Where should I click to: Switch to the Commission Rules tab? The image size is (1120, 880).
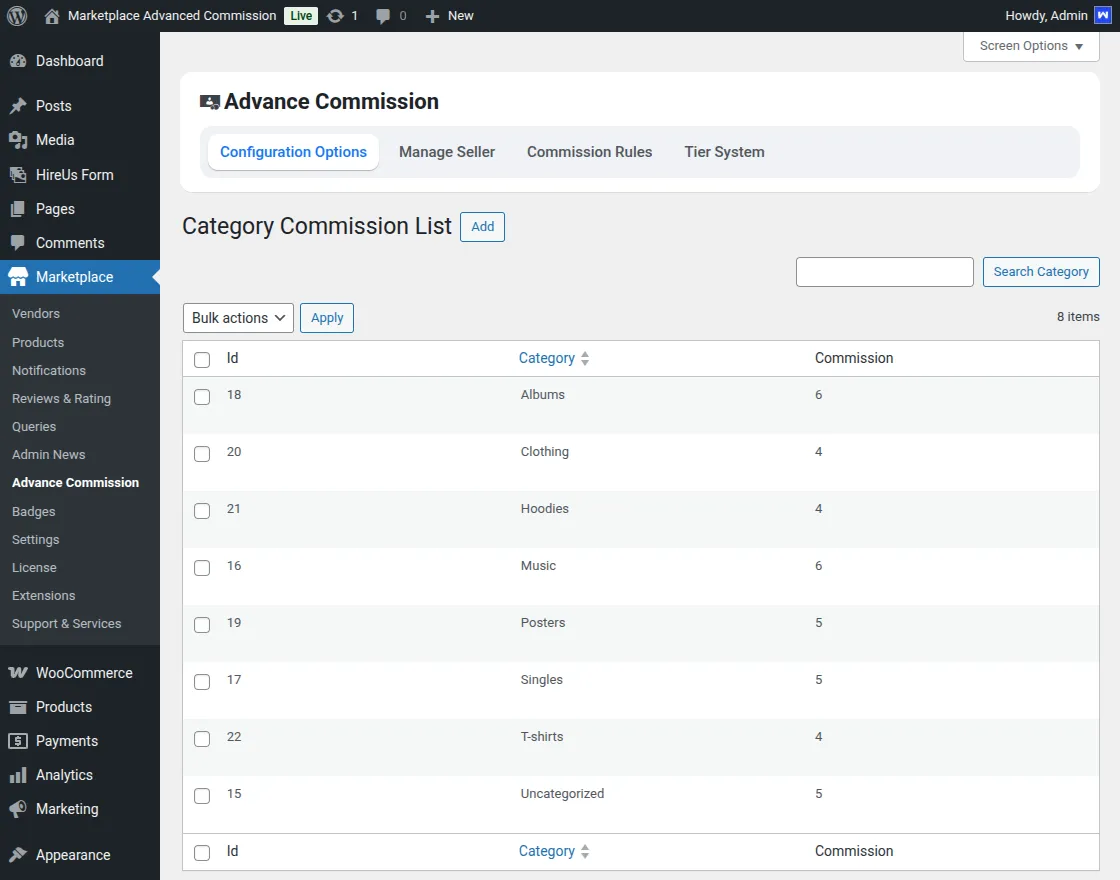[589, 152]
